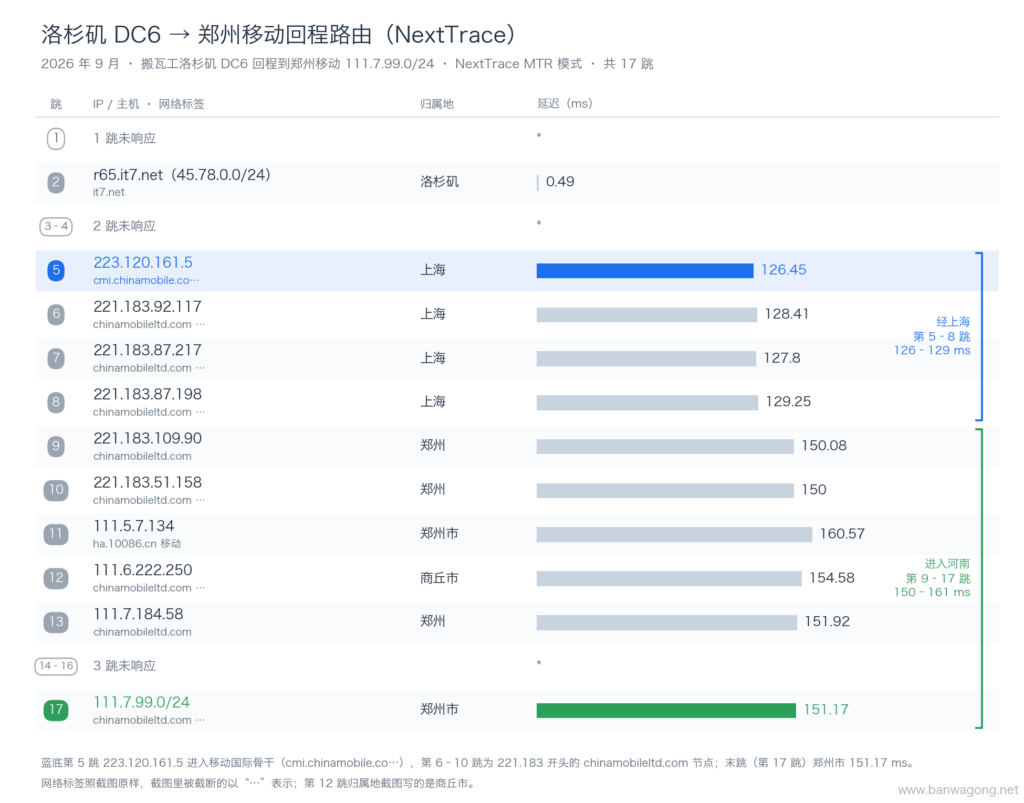Image resolution: width=1024 pixels, height=803 pixels.
Task: Click IP 221.183.87.198
Action: point(147,394)
